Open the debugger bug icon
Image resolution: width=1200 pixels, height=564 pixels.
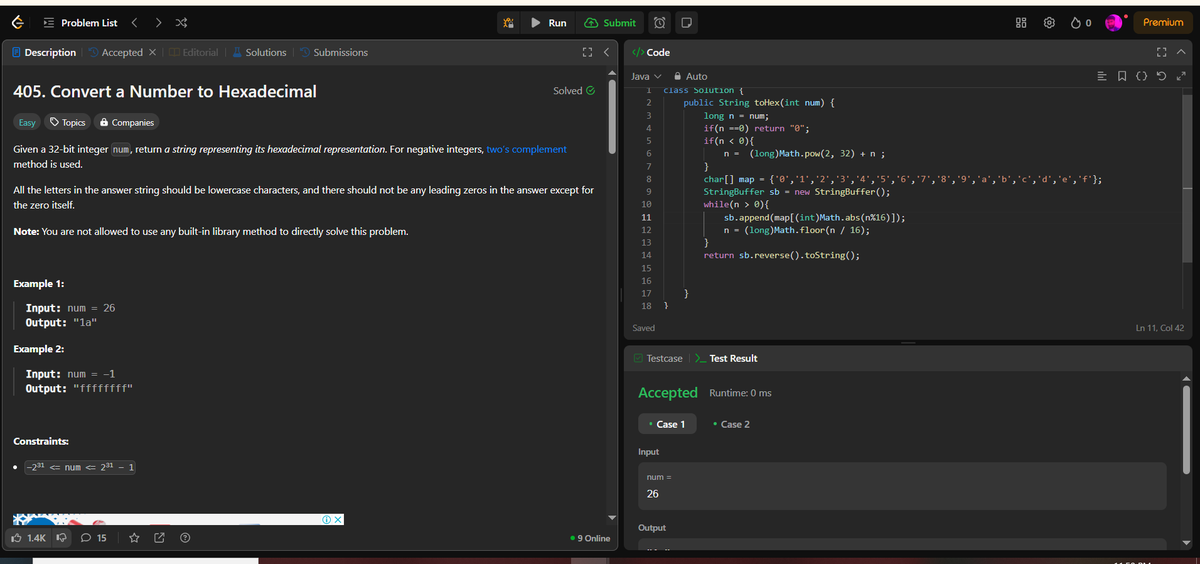pyautogui.click(x=508, y=22)
